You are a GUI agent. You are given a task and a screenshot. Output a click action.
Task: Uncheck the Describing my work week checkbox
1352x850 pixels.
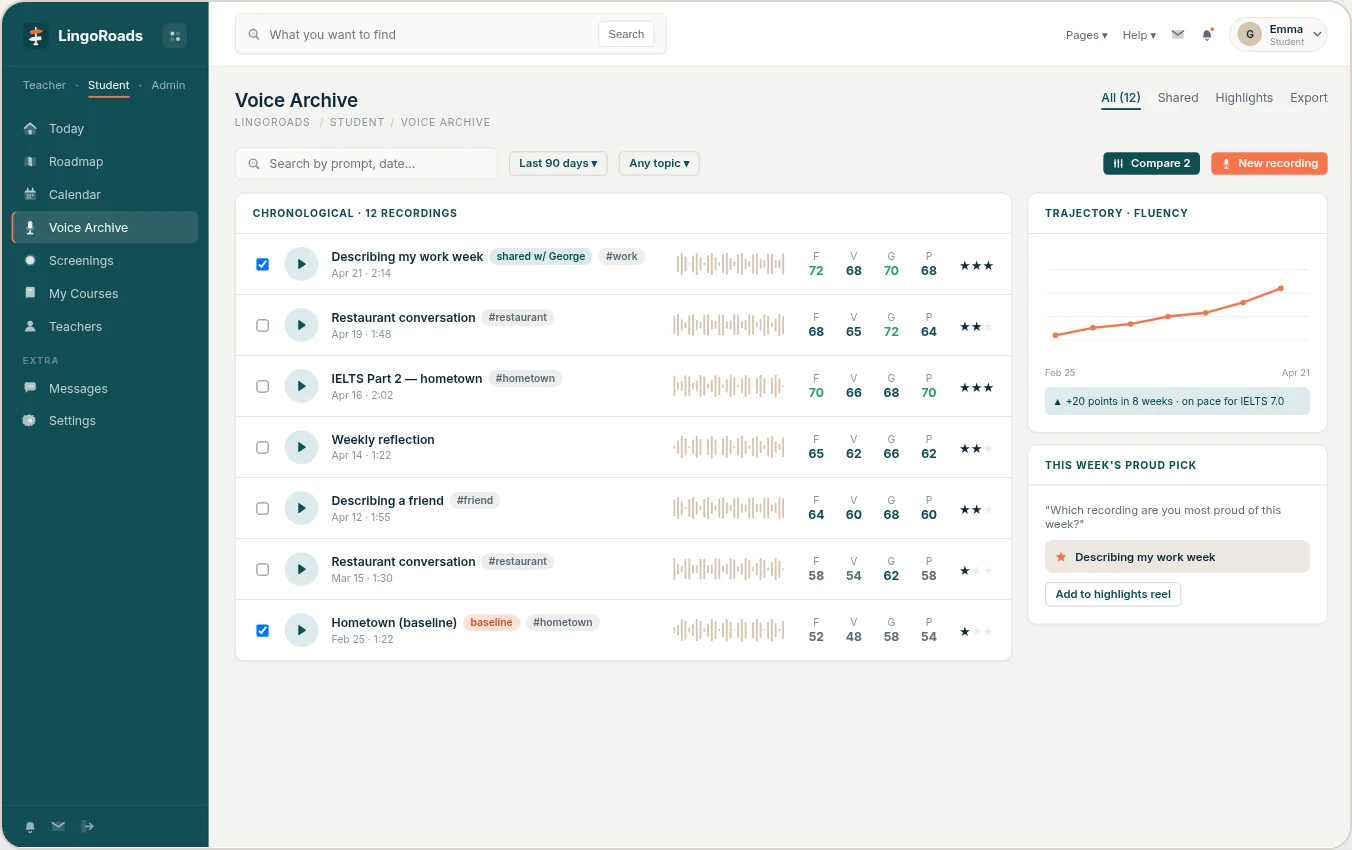point(262,264)
